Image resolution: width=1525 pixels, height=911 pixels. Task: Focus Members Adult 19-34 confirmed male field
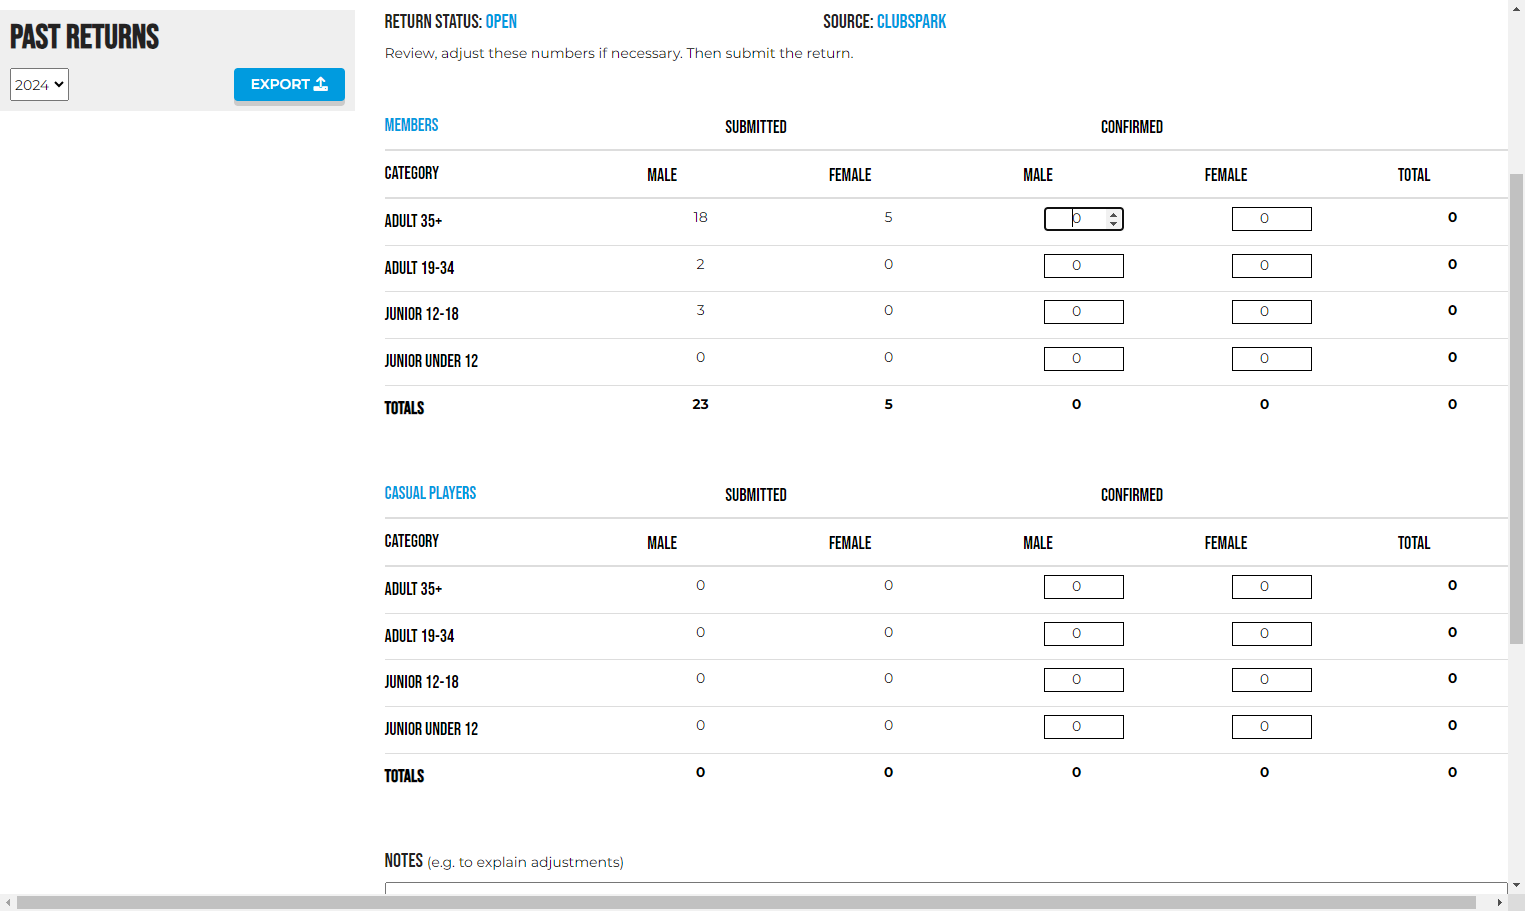[x=1083, y=266]
